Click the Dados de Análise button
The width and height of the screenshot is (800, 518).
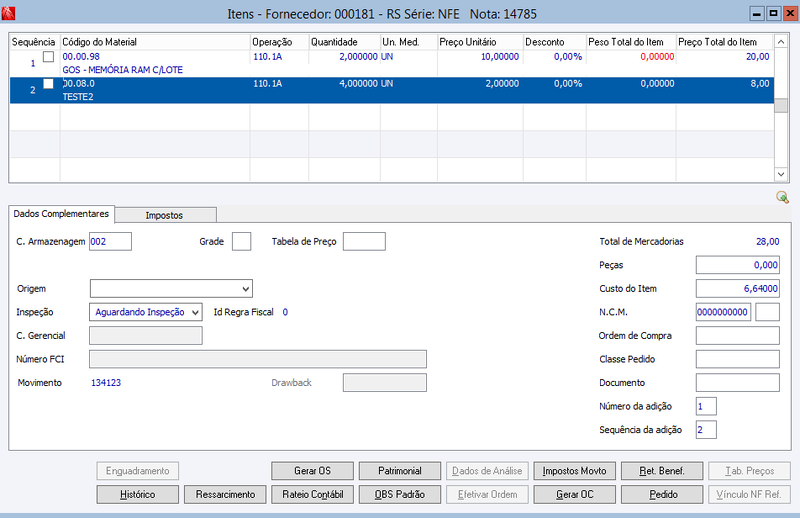point(487,471)
